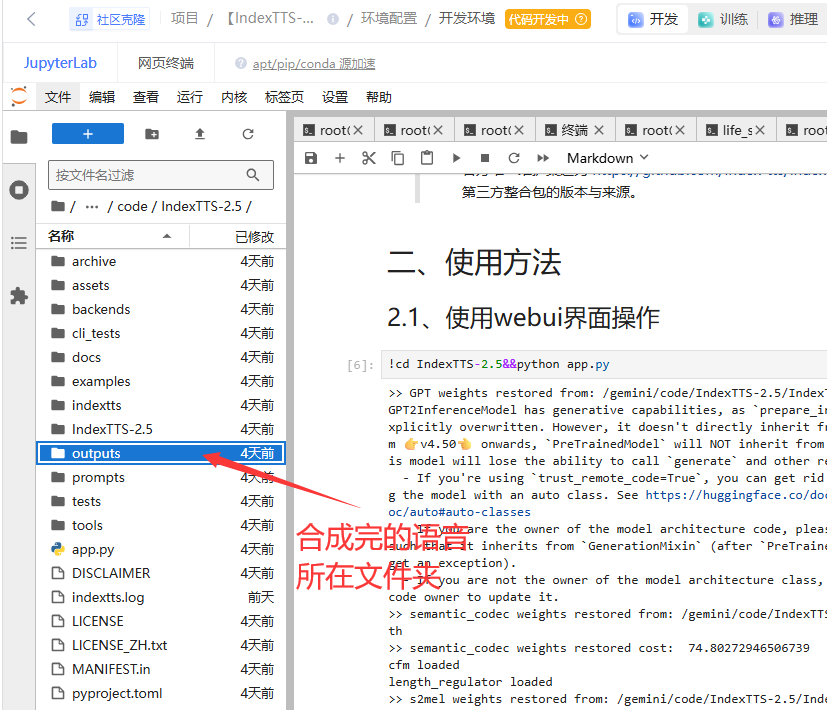Sort files by 名称 column

click(x=112, y=236)
